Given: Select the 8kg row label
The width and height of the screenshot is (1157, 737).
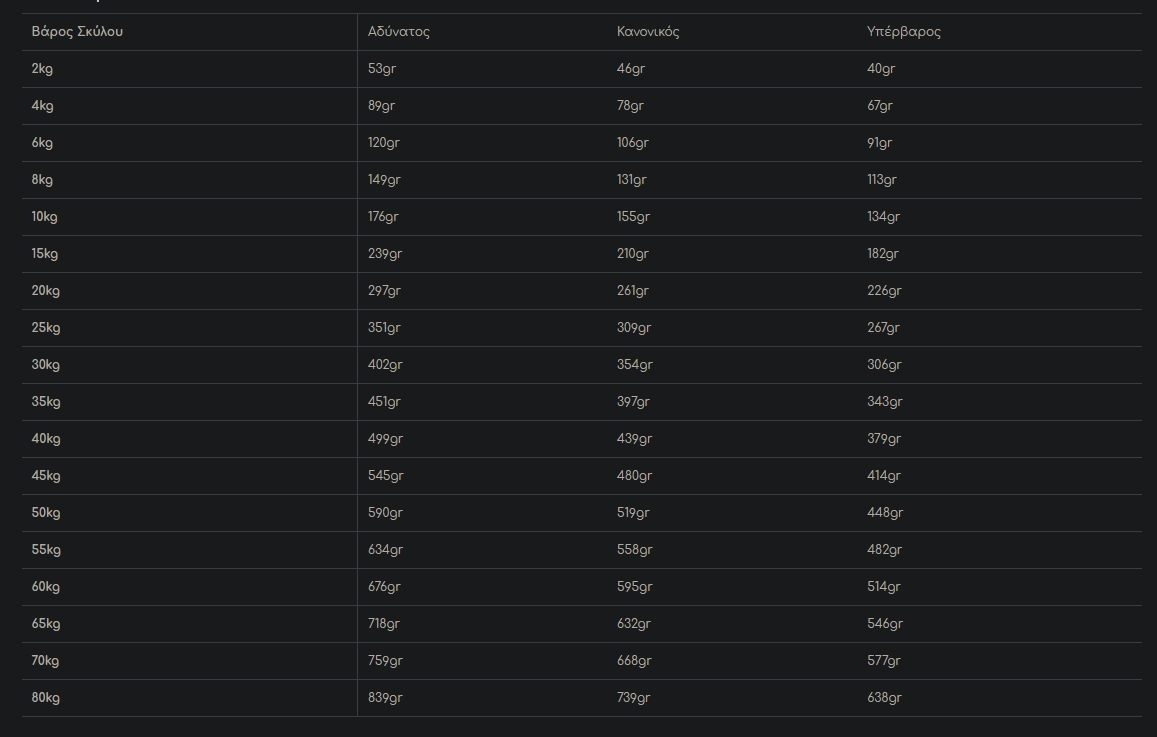Looking at the screenshot, I should [42, 180].
